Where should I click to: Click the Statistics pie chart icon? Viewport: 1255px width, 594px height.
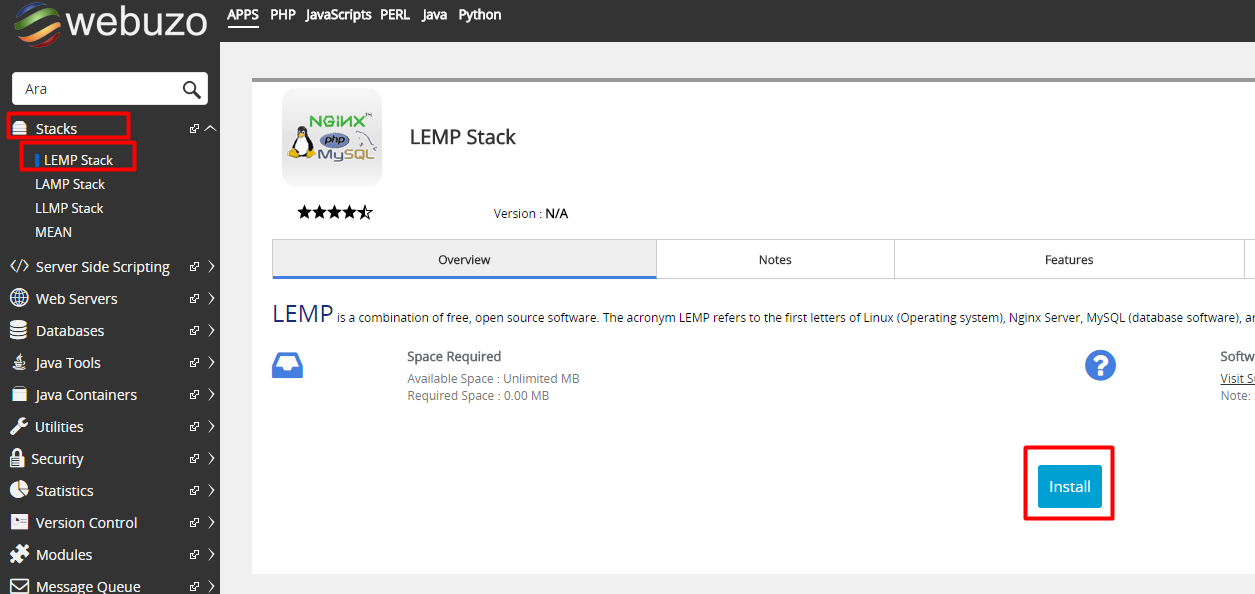point(19,490)
